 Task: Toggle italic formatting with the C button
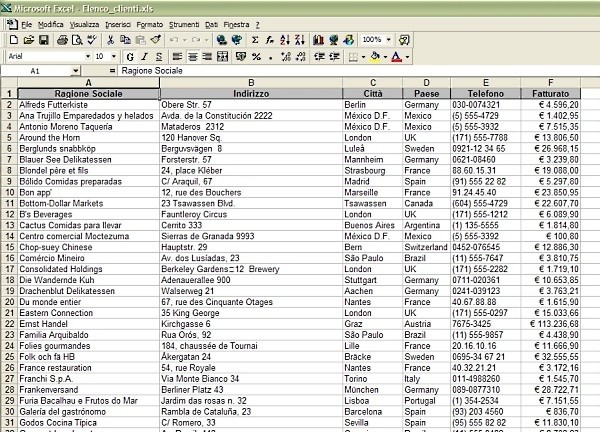[x=145, y=57]
